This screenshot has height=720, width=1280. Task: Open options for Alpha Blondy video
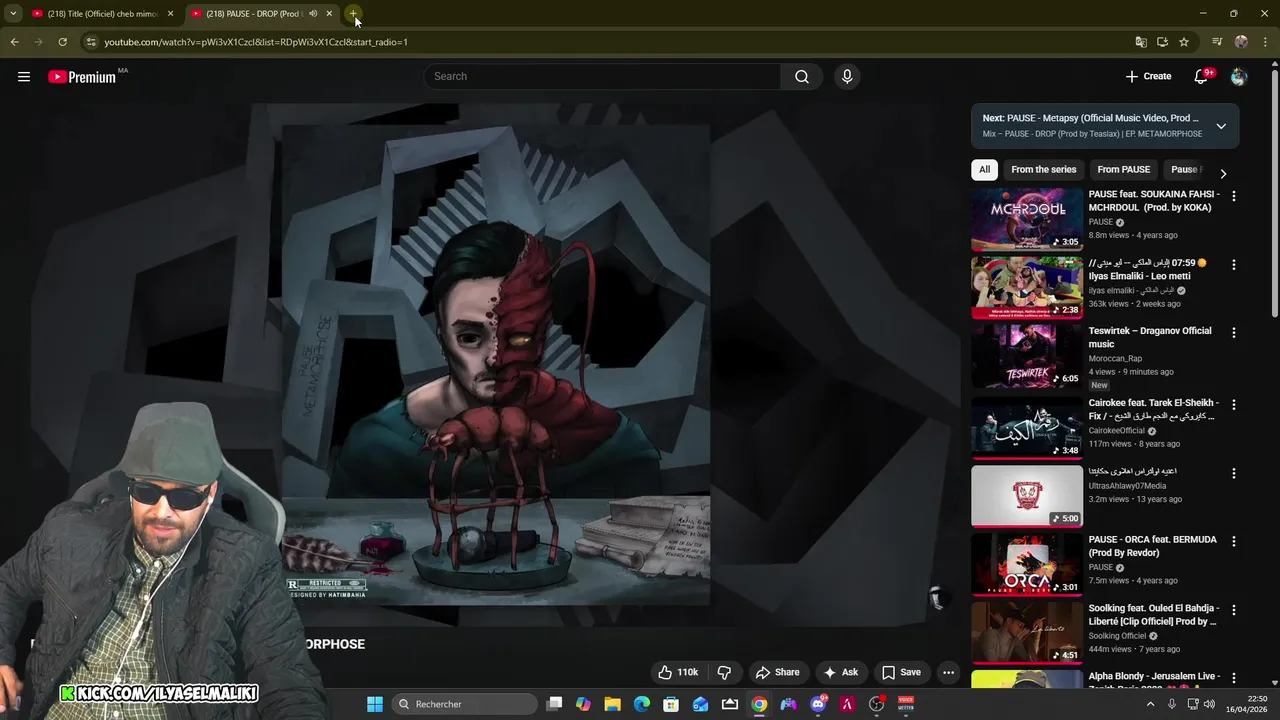tap(1233, 678)
